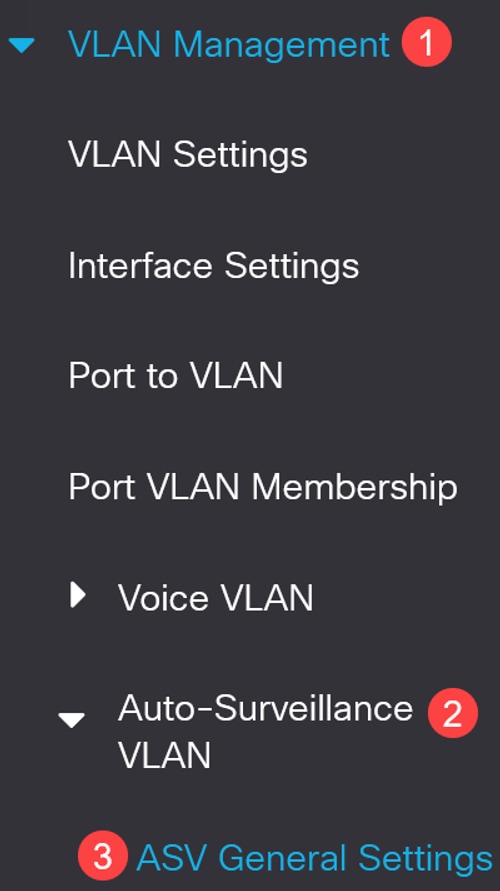Click the Voice VLAN label

(x=215, y=598)
